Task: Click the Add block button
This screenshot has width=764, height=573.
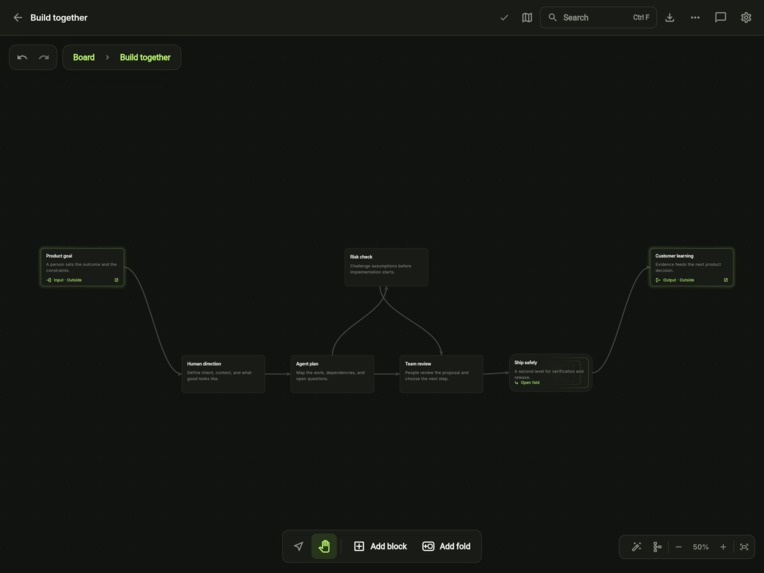Action: pyautogui.click(x=380, y=546)
